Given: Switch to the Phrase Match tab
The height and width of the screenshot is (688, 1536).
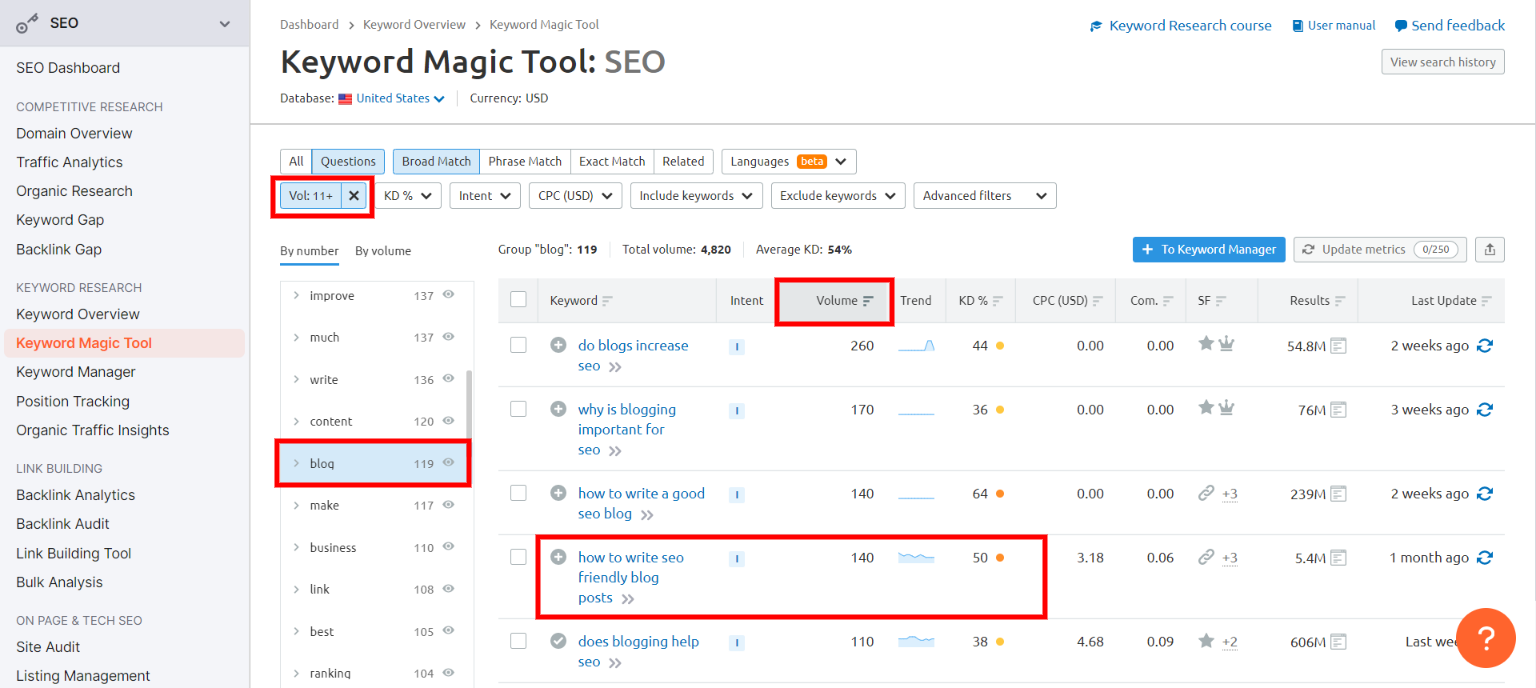Looking at the screenshot, I should pos(525,161).
